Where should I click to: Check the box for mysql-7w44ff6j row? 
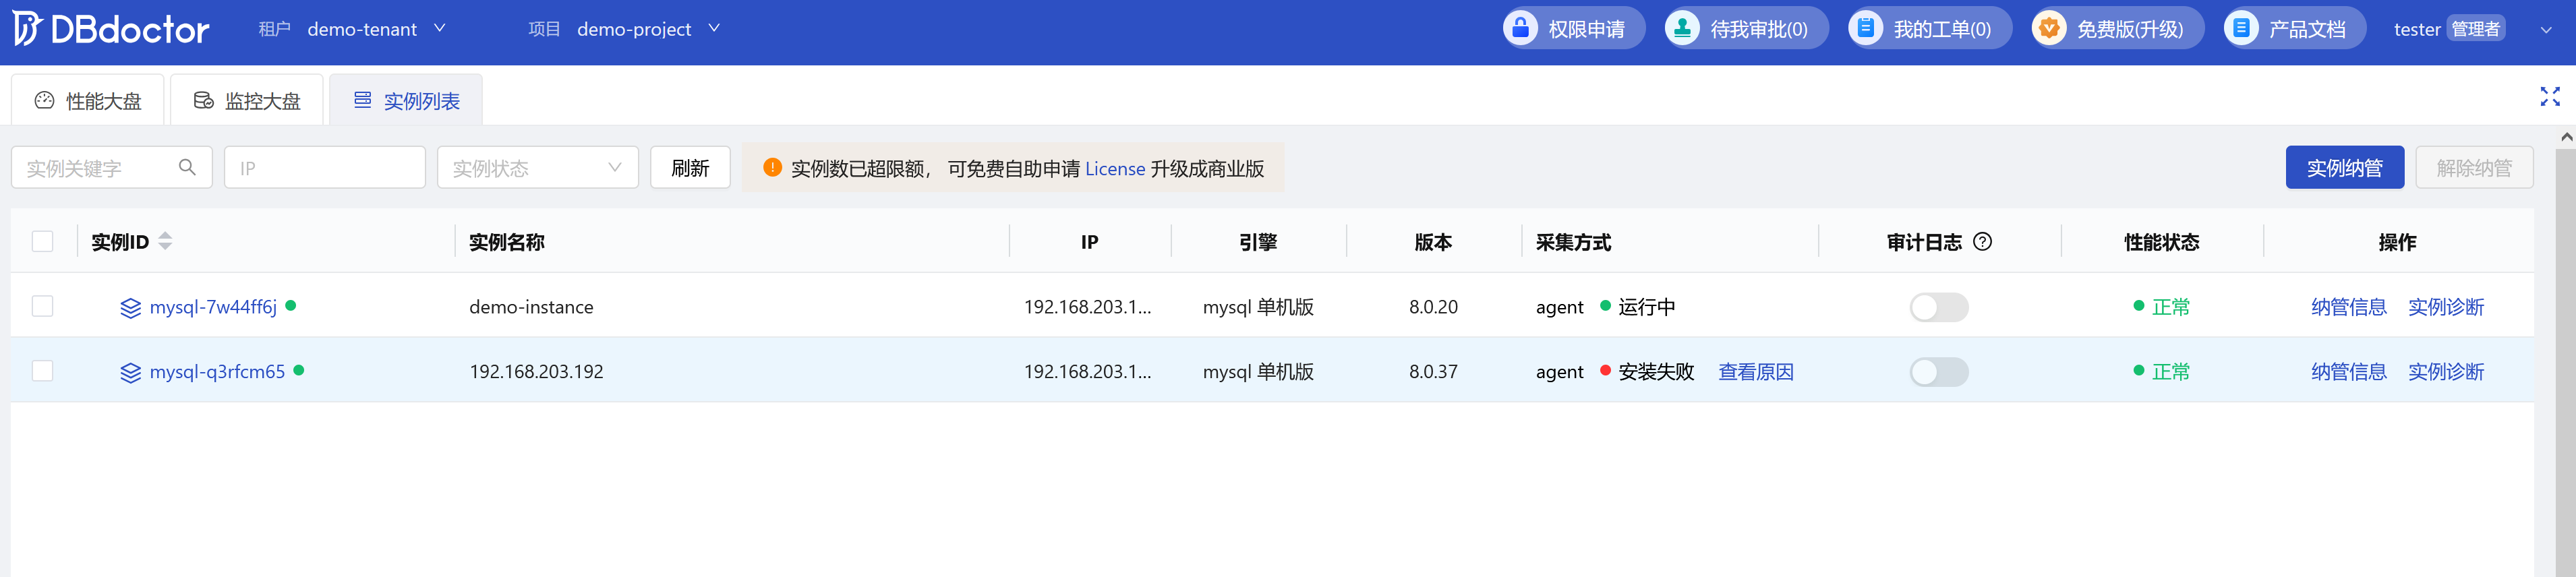pyautogui.click(x=42, y=306)
